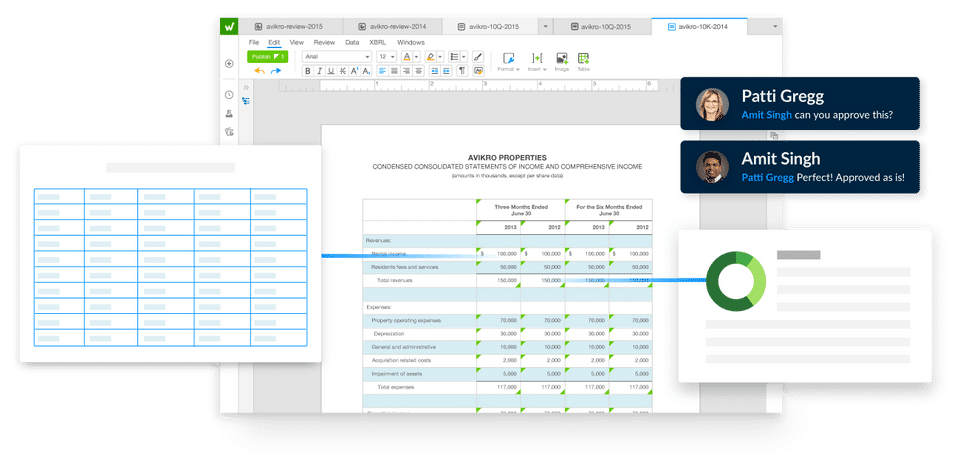960x455 pixels.
Task: Click the highlight color swatch
Action: (430, 56)
